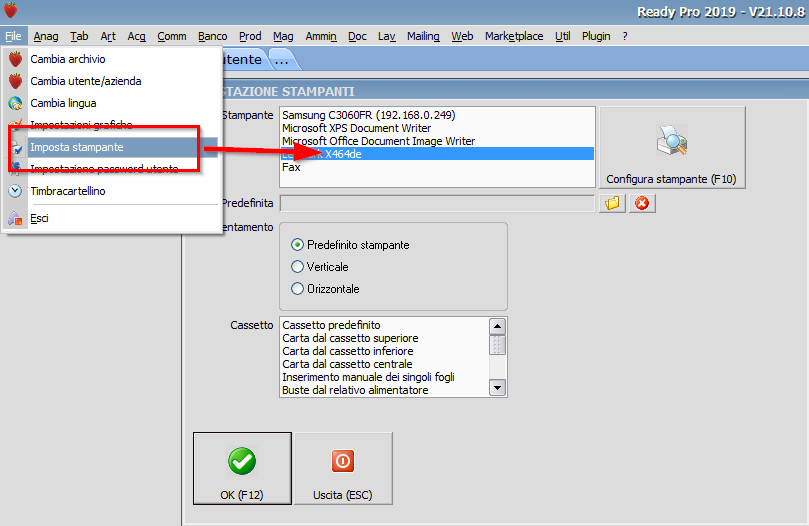Image resolution: width=809 pixels, height=526 pixels.
Task: Choose Imposta stampante menu entry
Action: (x=112, y=147)
